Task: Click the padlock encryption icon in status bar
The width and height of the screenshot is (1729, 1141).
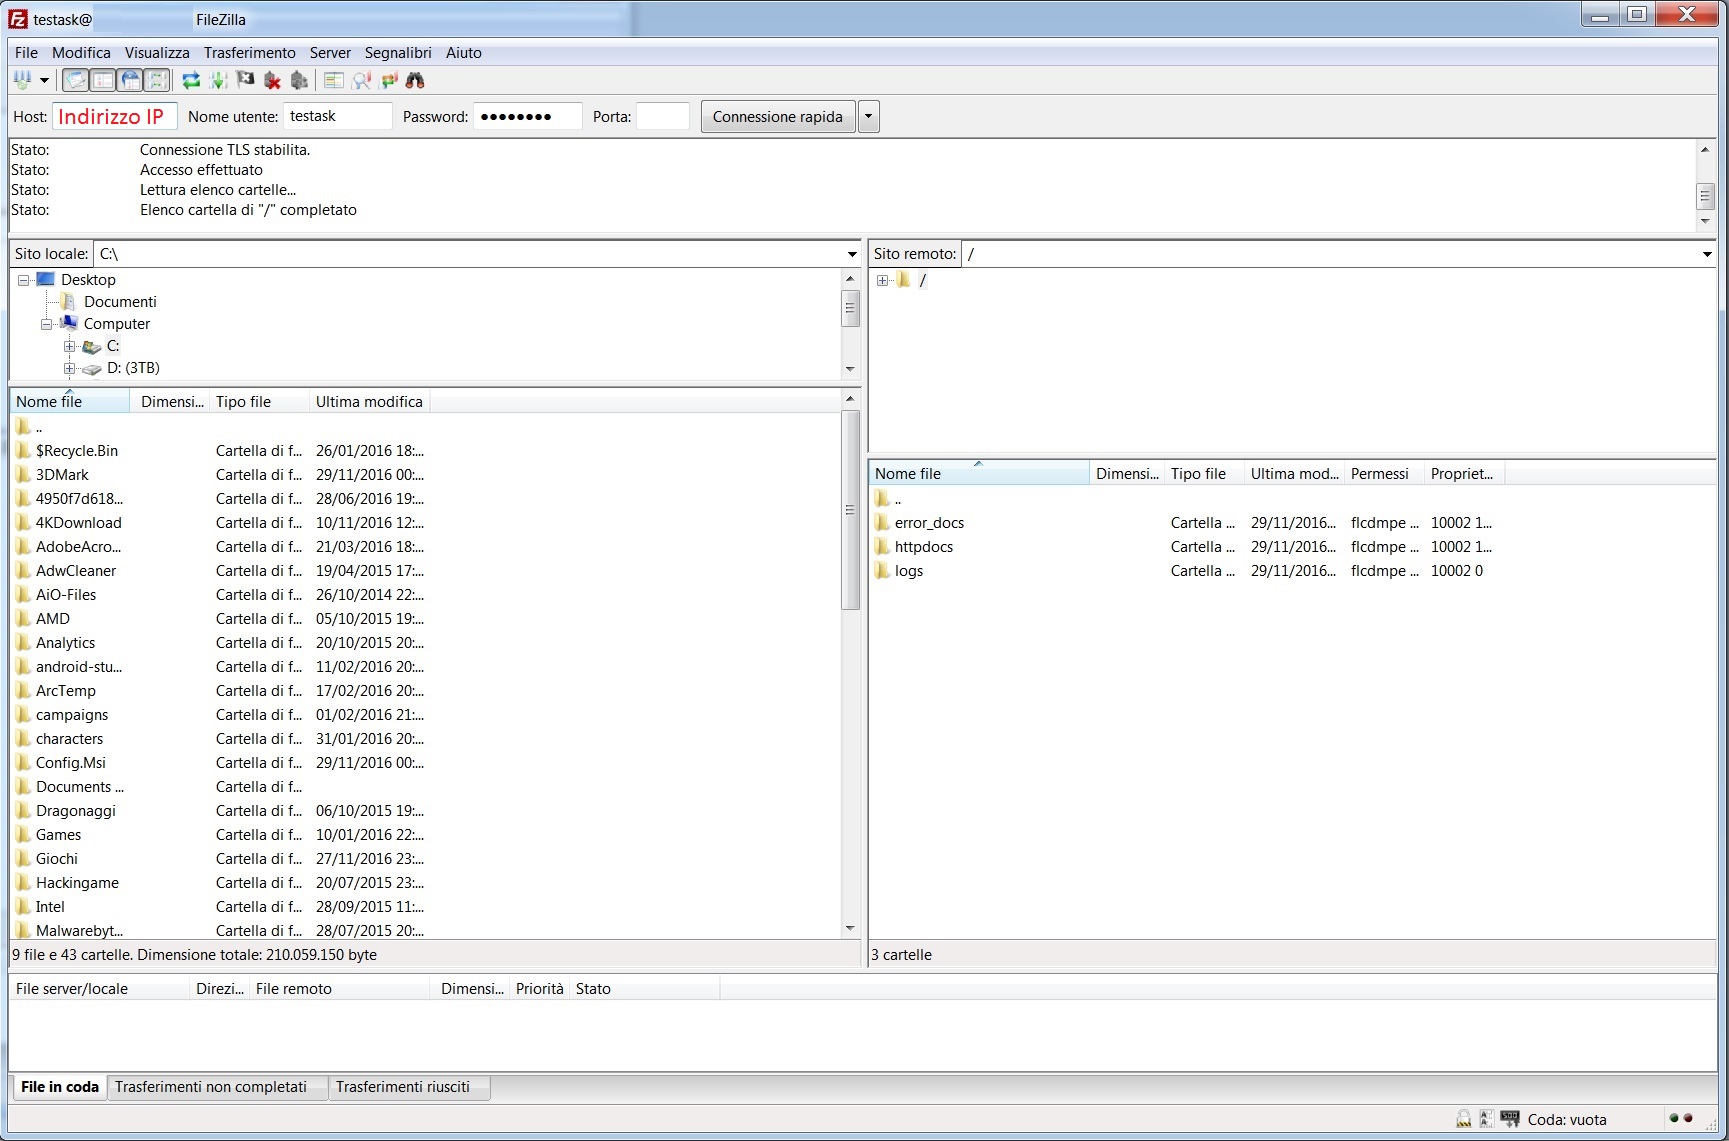Action: click(1463, 1119)
